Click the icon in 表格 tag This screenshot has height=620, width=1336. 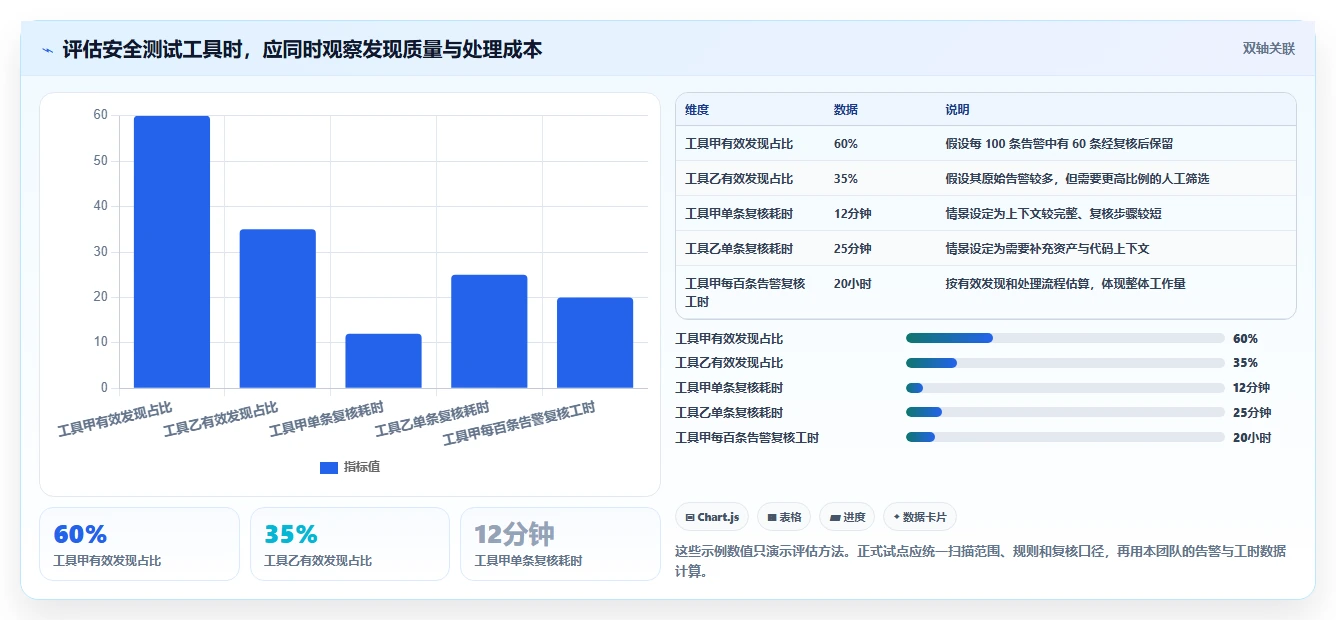(x=772, y=517)
